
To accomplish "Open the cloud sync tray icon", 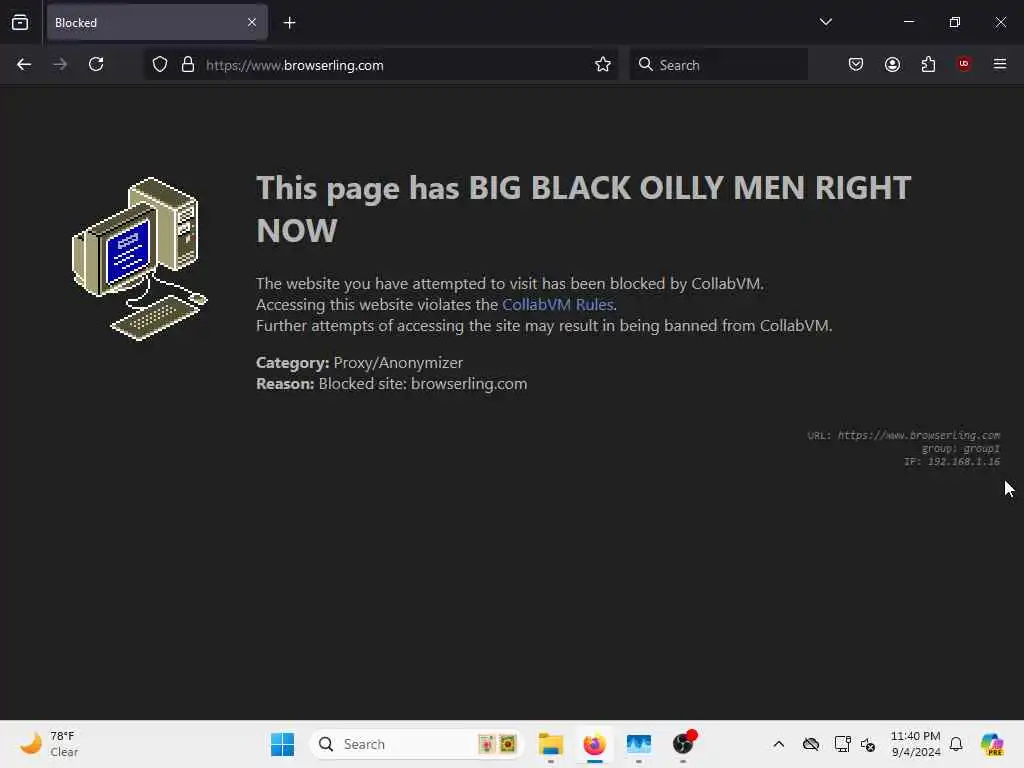I will click(x=810, y=744).
